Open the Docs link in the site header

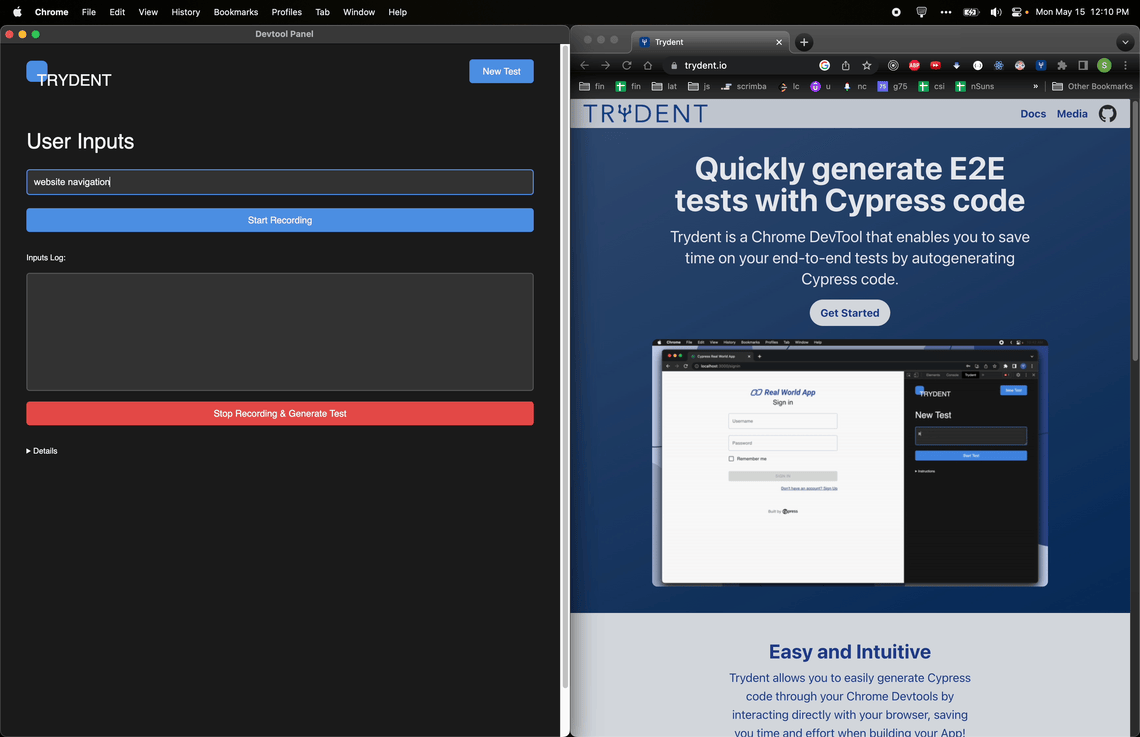[1033, 113]
